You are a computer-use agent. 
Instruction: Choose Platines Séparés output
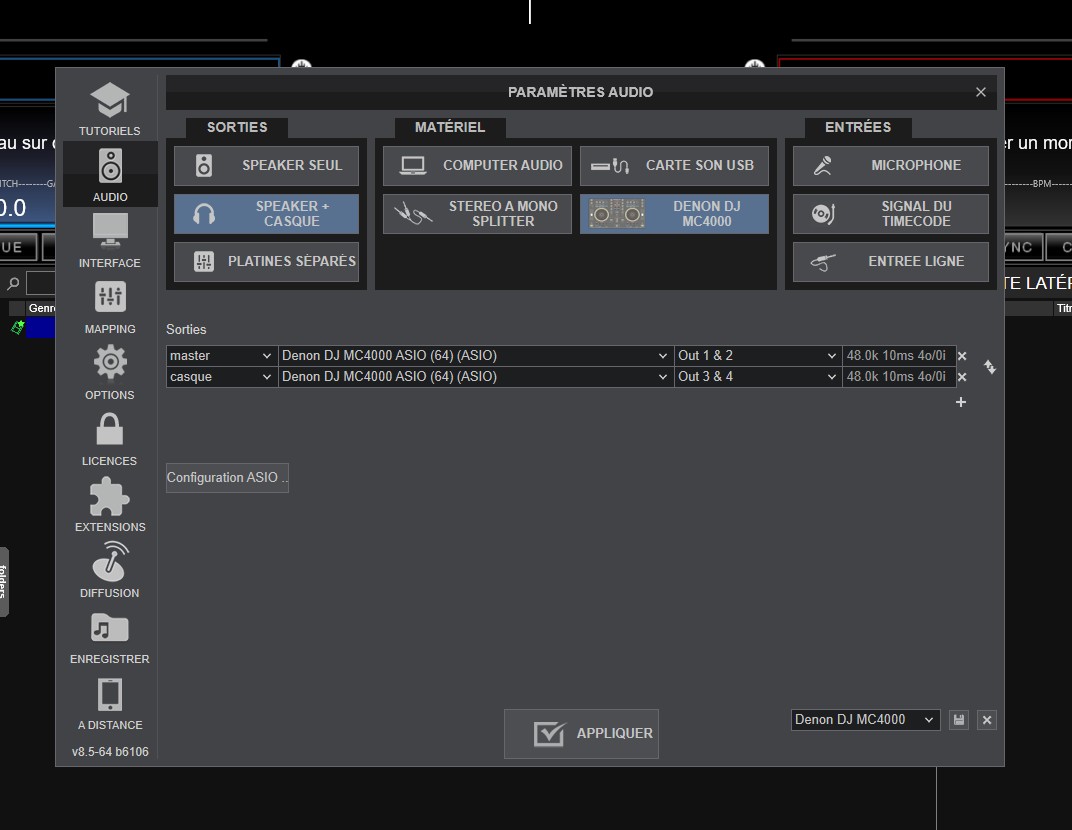coord(266,262)
